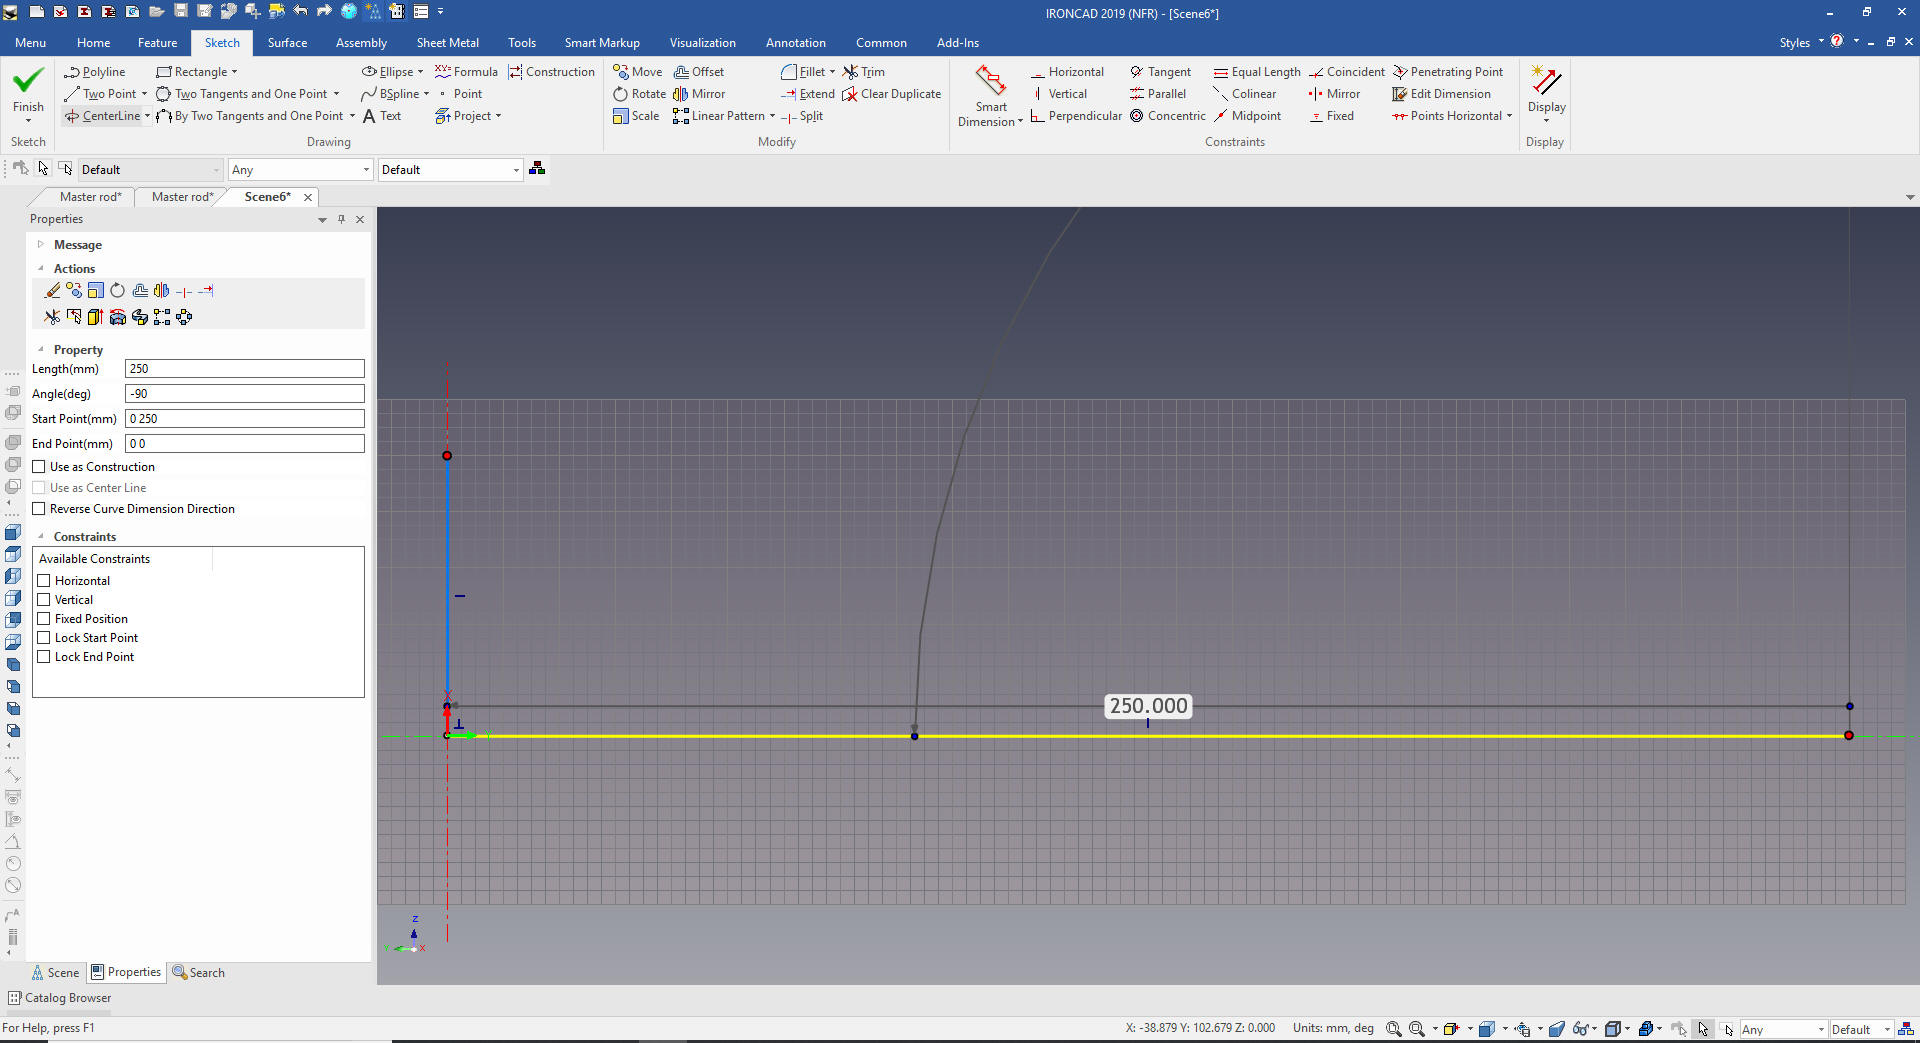
Task: Apply the Trim tool
Action: (864, 72)
